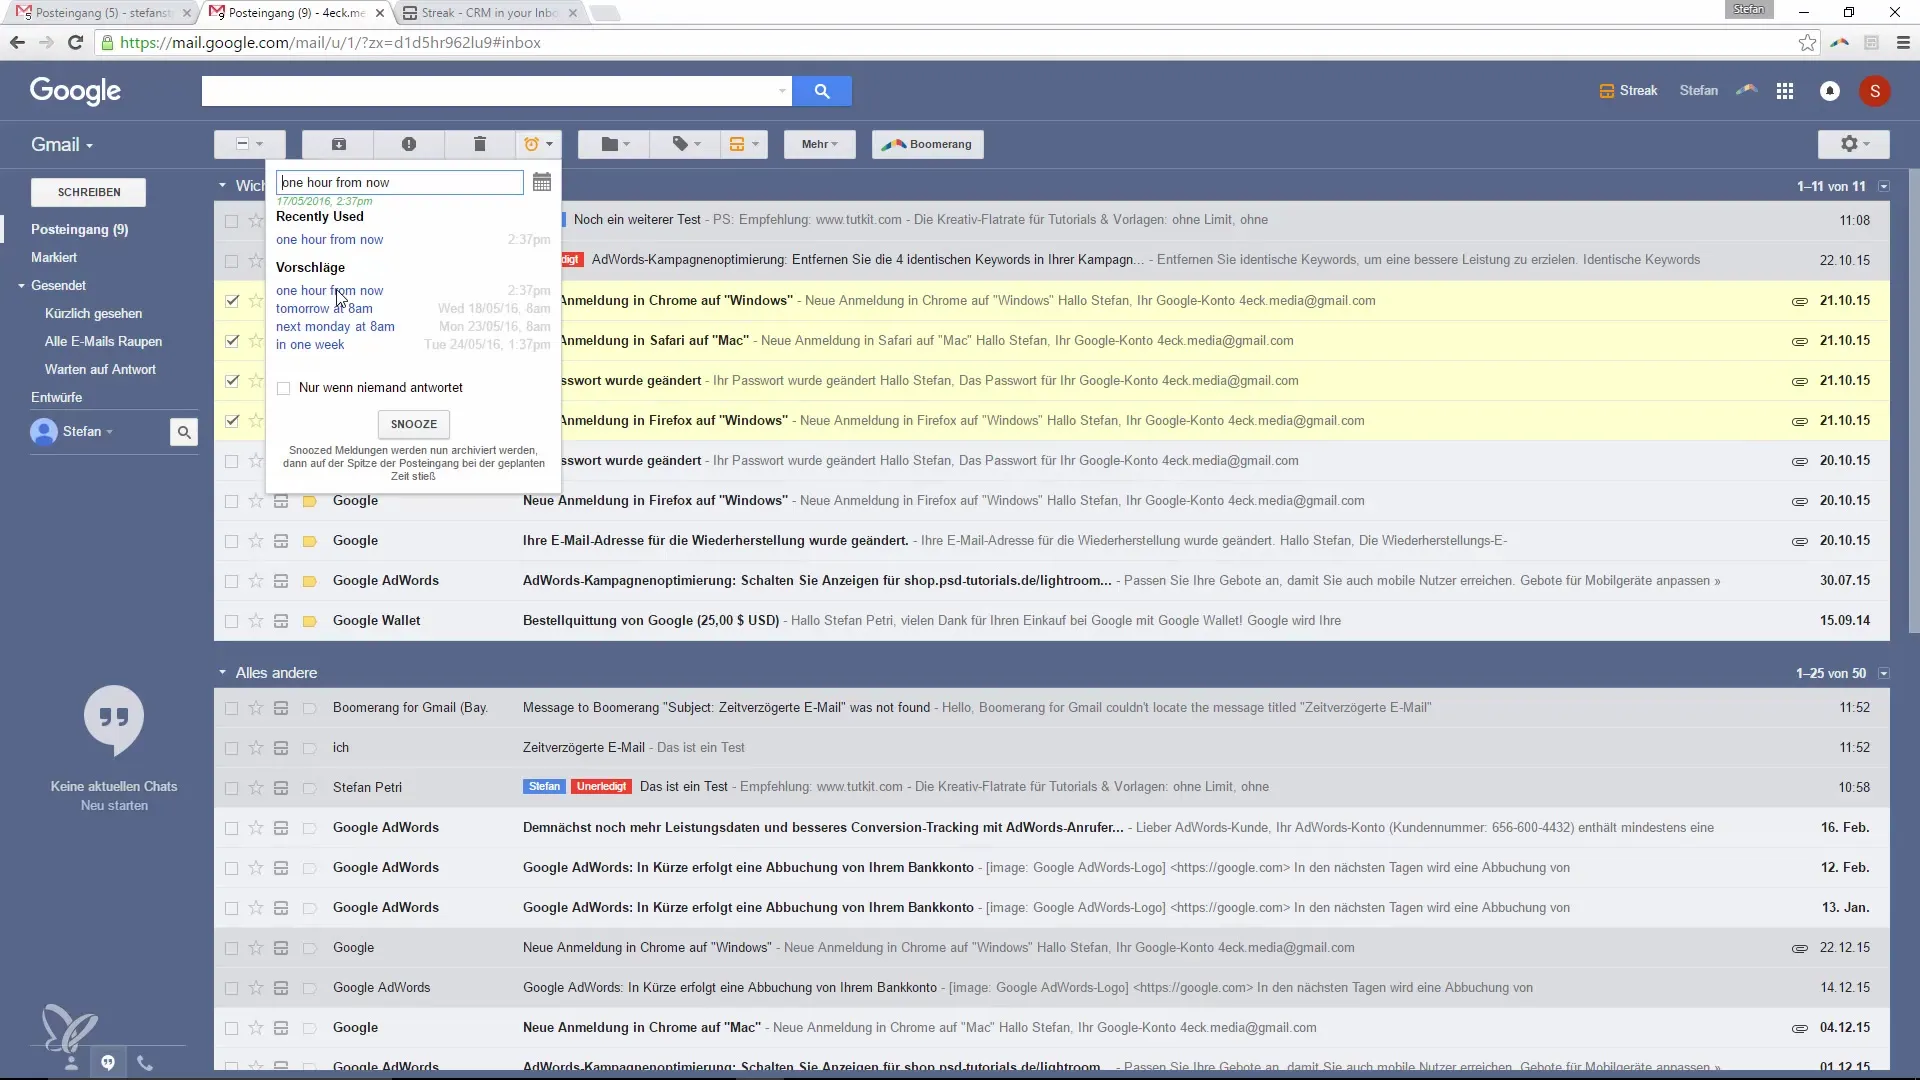Open the Chrome menu hamburger icon
Screen dimensions: 1920x1080
[x=1903, y=42]
